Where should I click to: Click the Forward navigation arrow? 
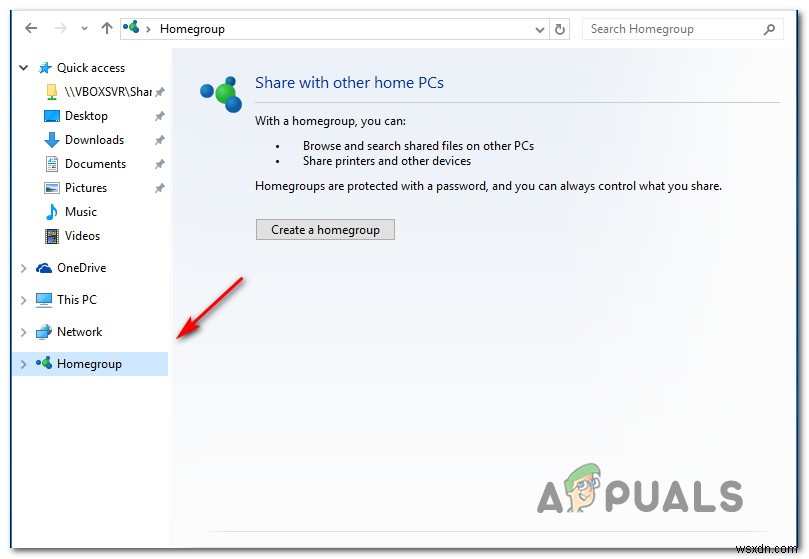tap(61, 28)
